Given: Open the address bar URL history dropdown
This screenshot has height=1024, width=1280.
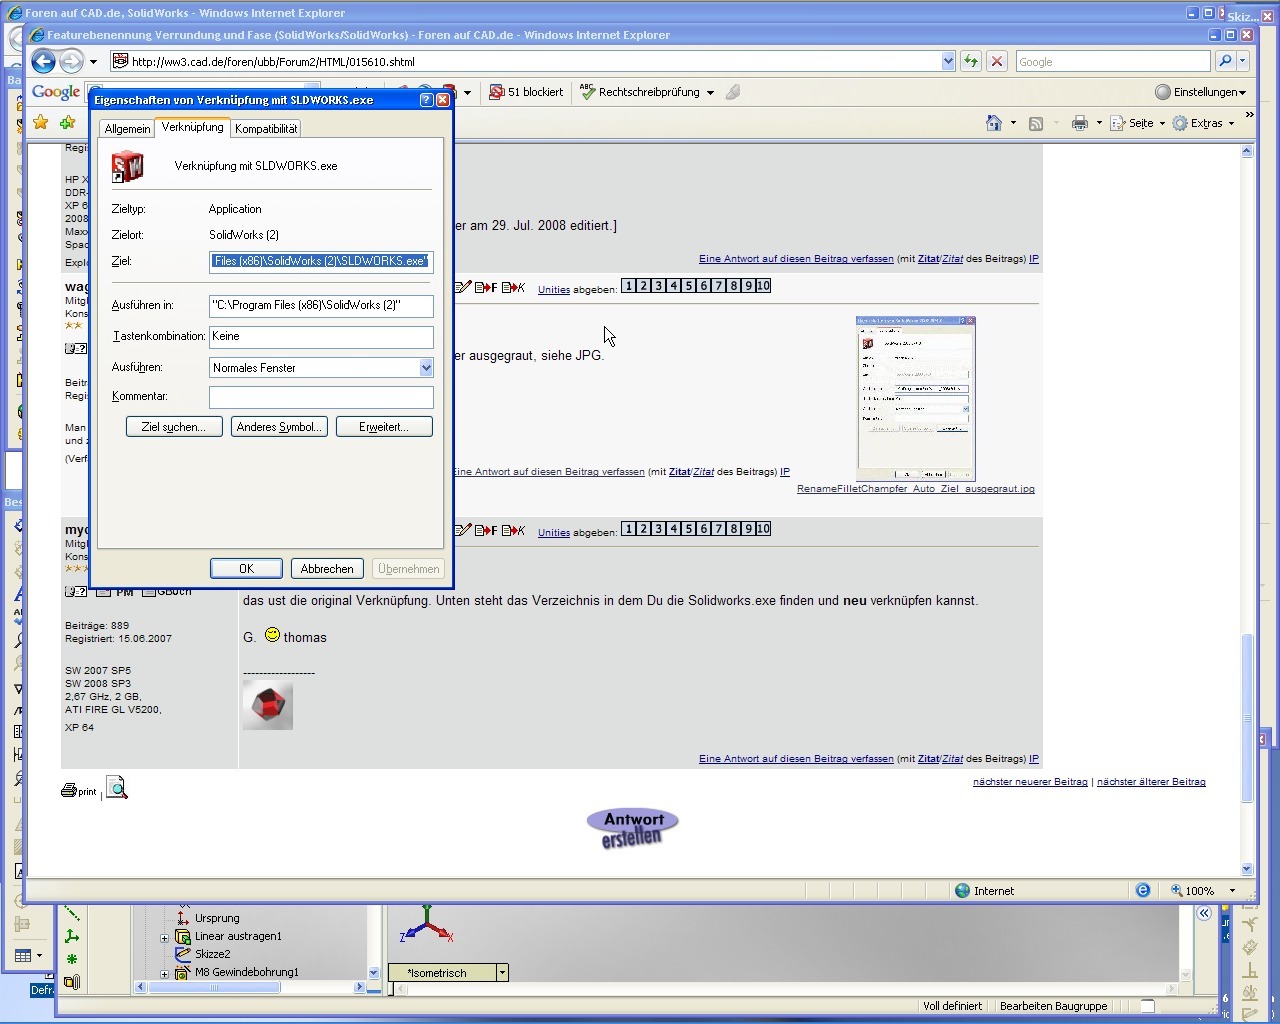Looking at the screenshot, I should point(948,61).
